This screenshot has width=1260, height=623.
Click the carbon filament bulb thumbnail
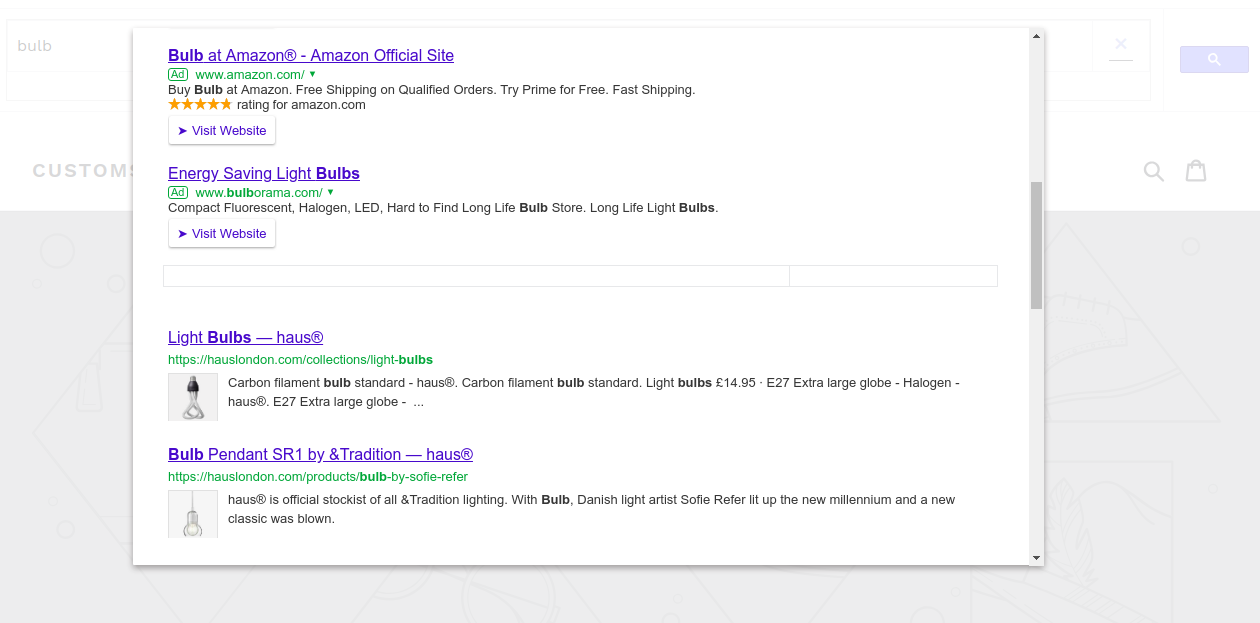coord(193,396)
